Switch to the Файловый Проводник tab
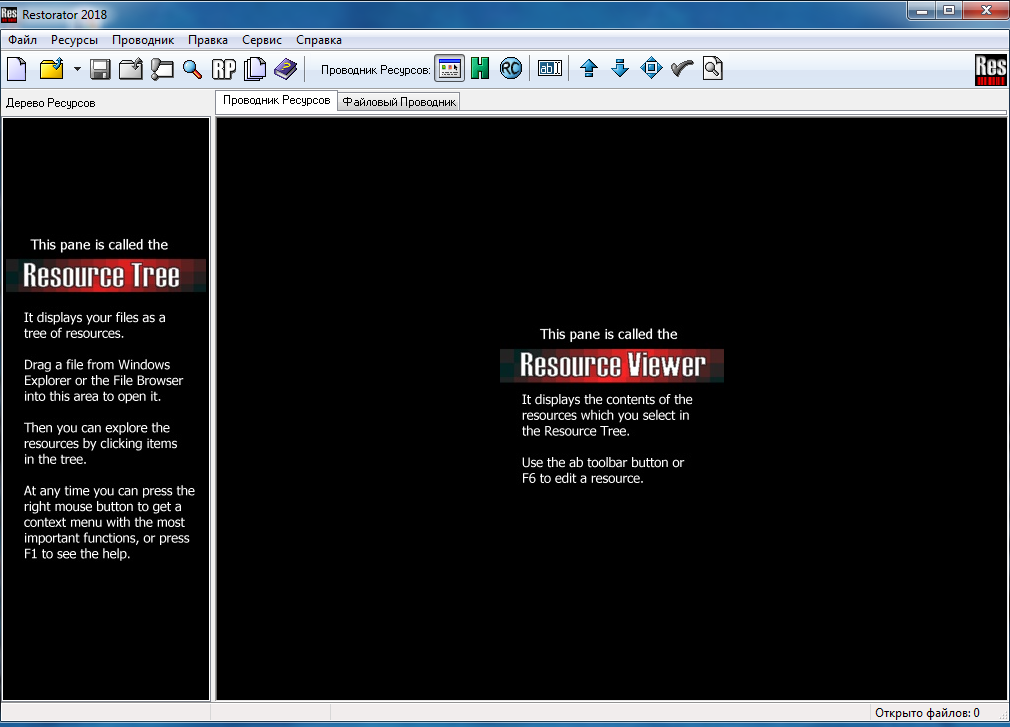This screenshot has width=1010, height=727. click(x=399, y=102)
